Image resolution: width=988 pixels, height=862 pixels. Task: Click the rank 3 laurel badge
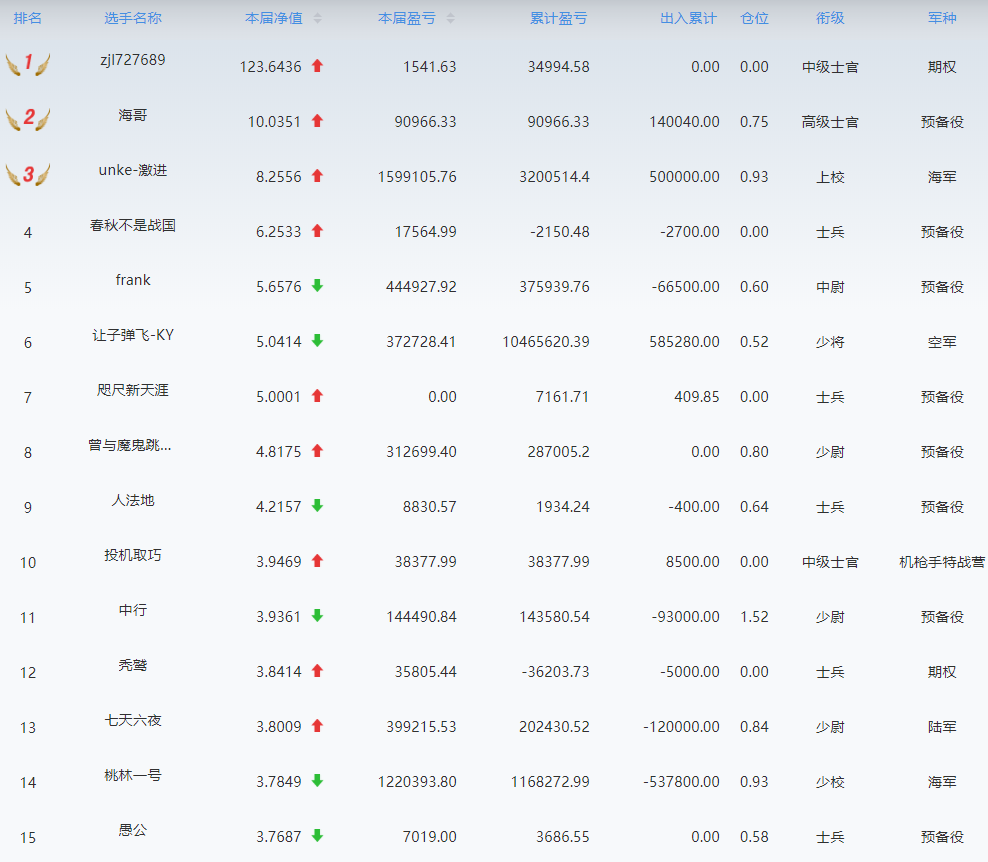pos(28,174)
